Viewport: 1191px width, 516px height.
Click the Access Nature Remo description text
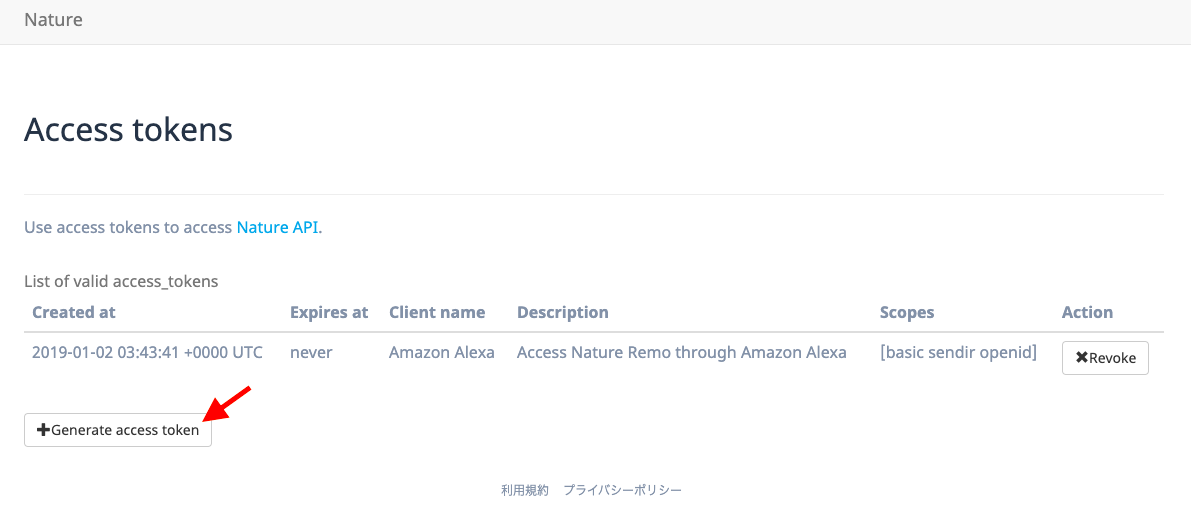(681, 353)
